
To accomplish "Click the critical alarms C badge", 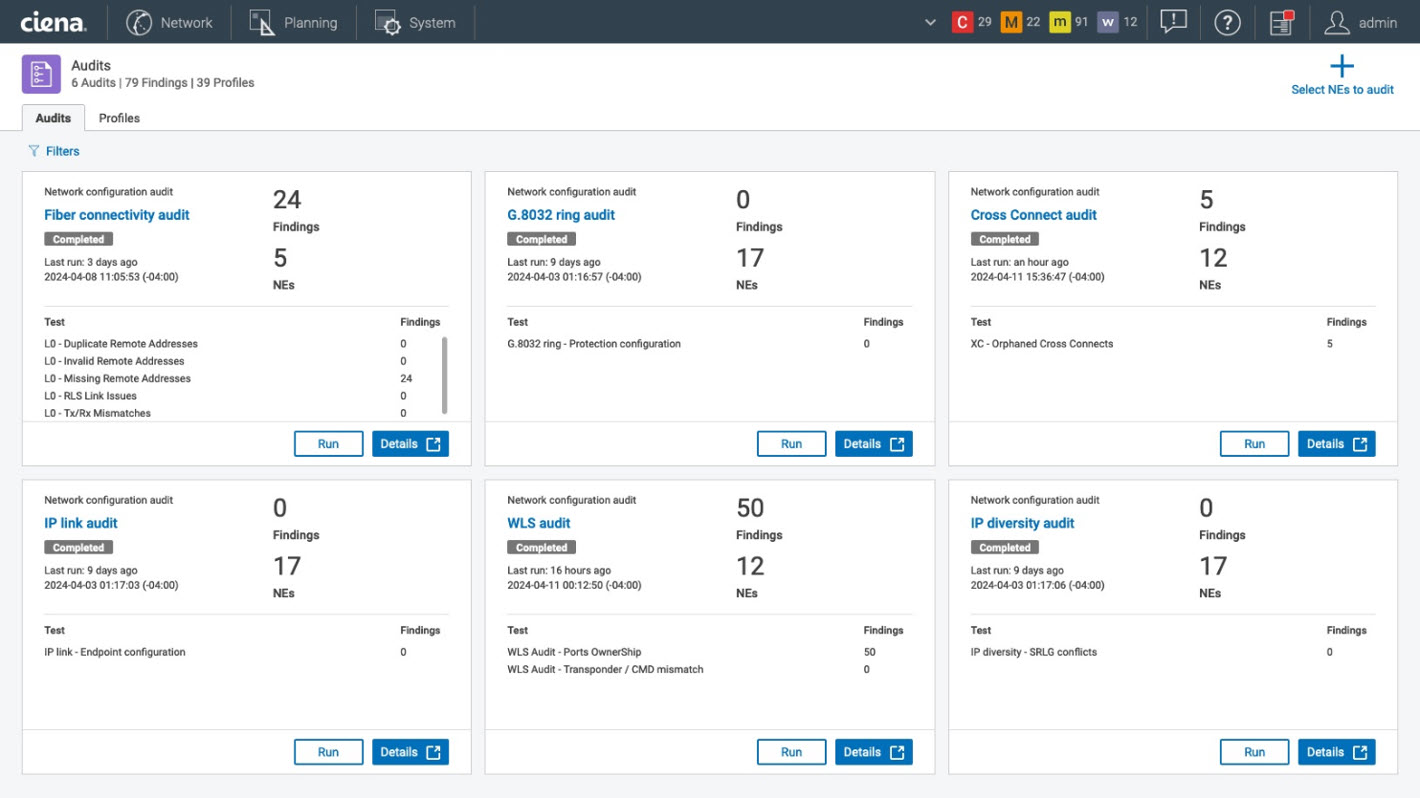I will pyautogui.click(x=962, y=22).
